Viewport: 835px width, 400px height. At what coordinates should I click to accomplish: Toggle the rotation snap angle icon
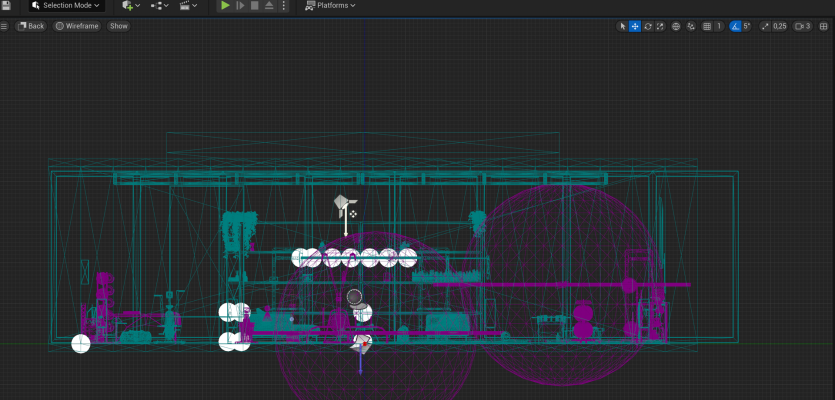point(736,26)
